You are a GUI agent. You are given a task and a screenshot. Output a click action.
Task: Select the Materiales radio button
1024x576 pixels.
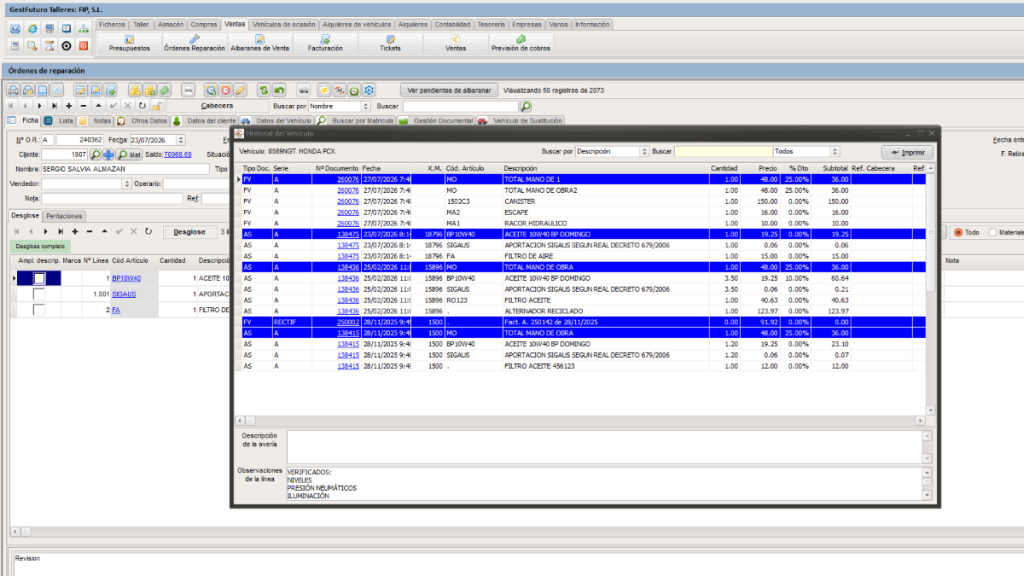(993, 232)
